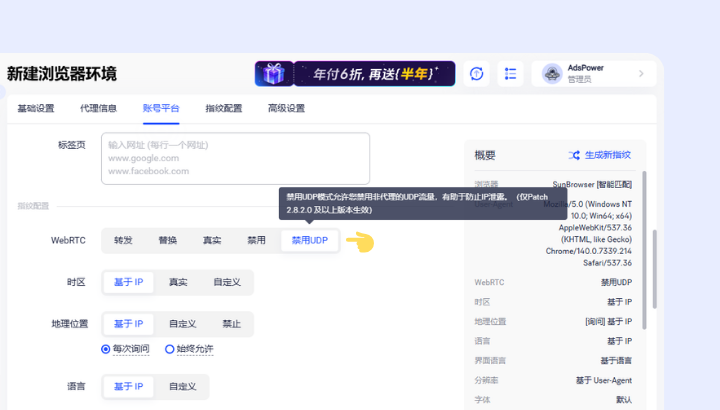
Task: Click the refresh update circular arrow icon
Action: (x=476, y=73)
